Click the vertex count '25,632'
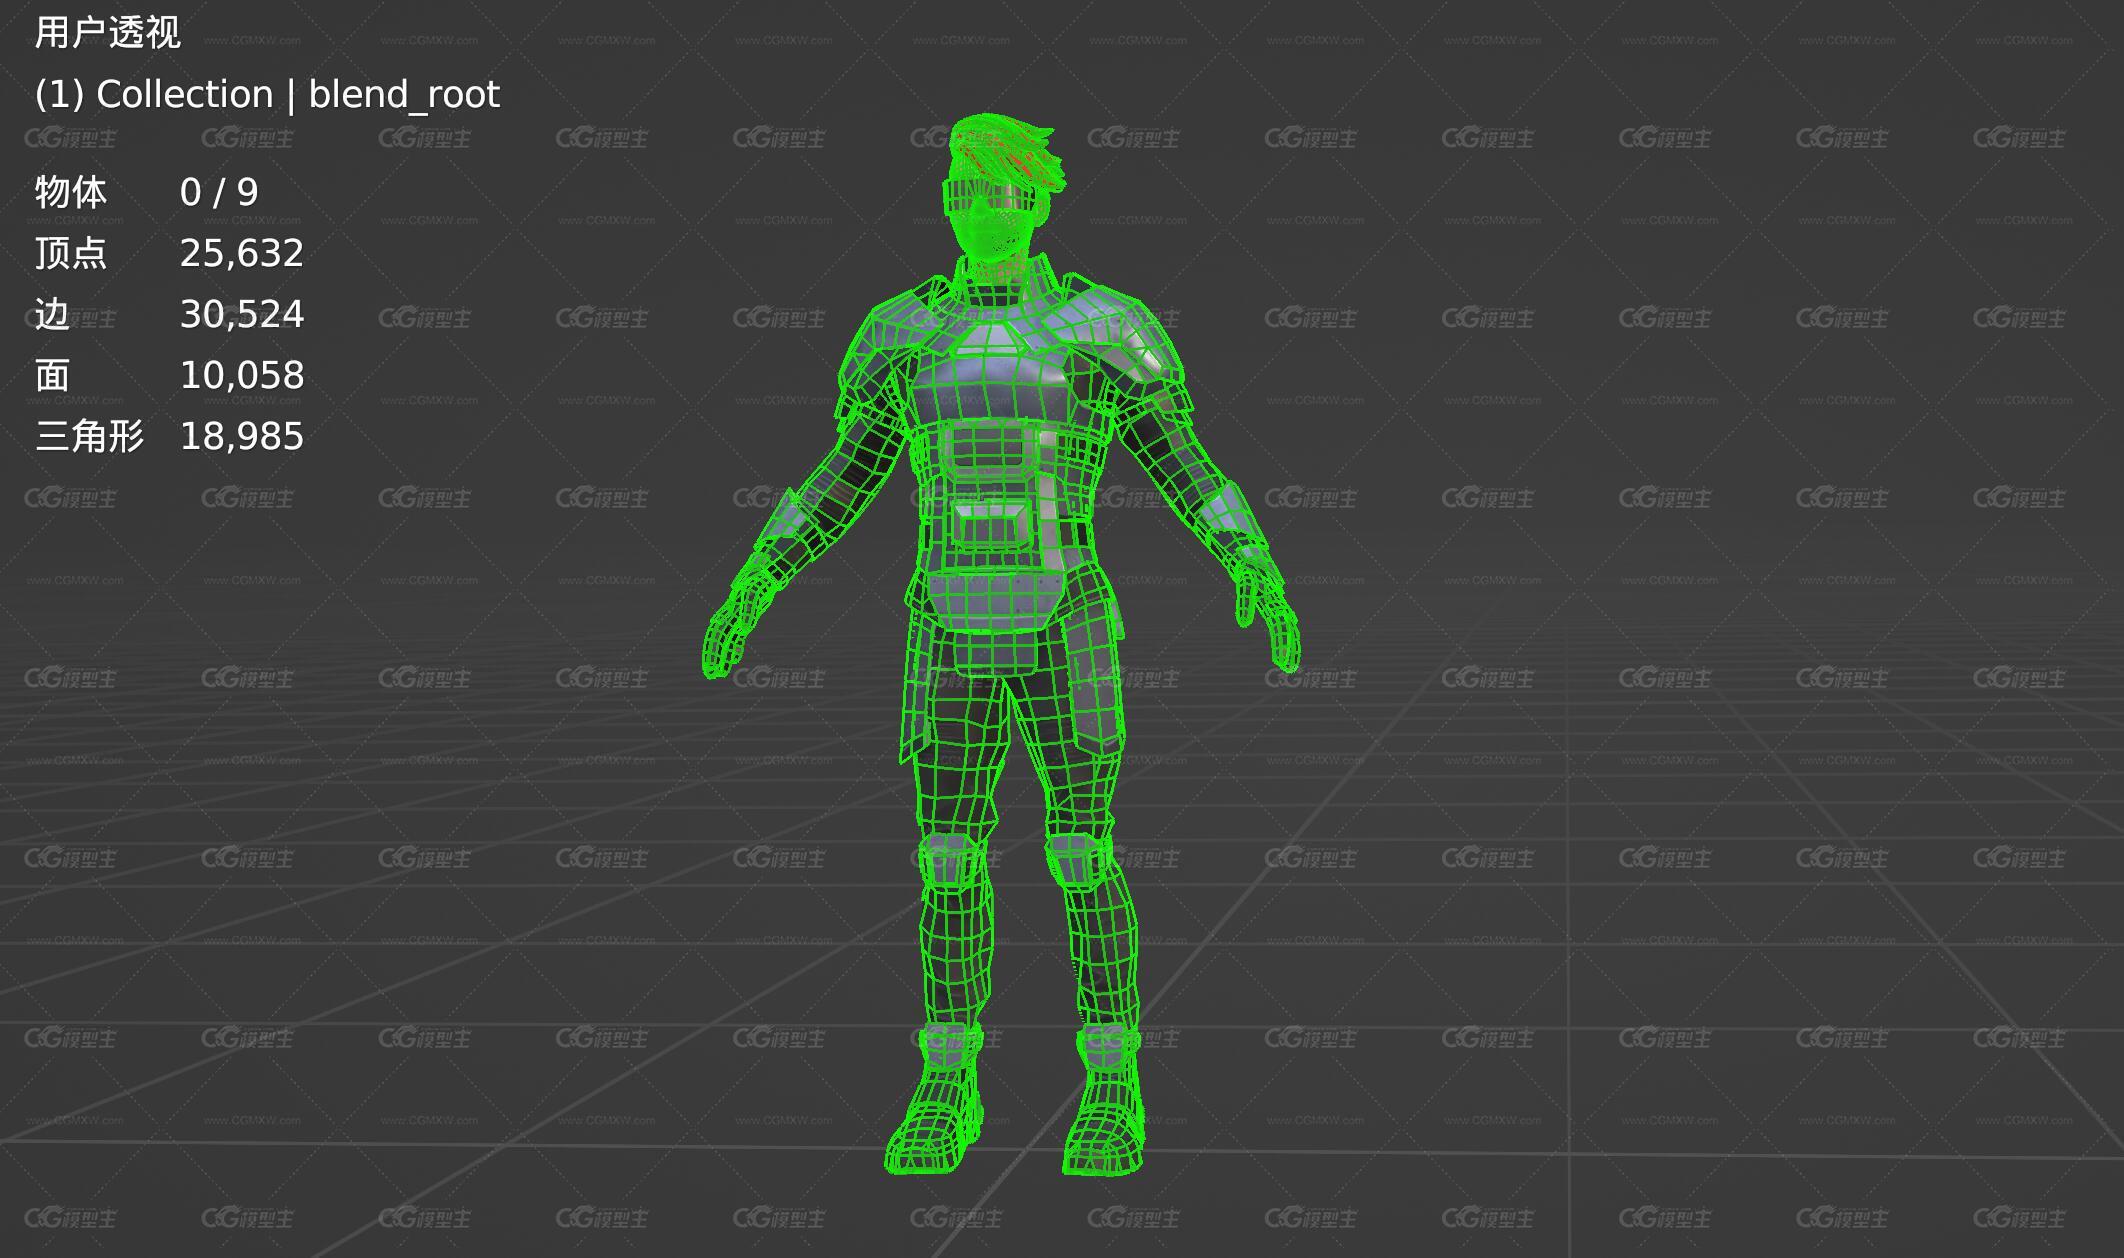Image resolution: width=2124 pixels, height=1258 pixels. click(242, 254)
